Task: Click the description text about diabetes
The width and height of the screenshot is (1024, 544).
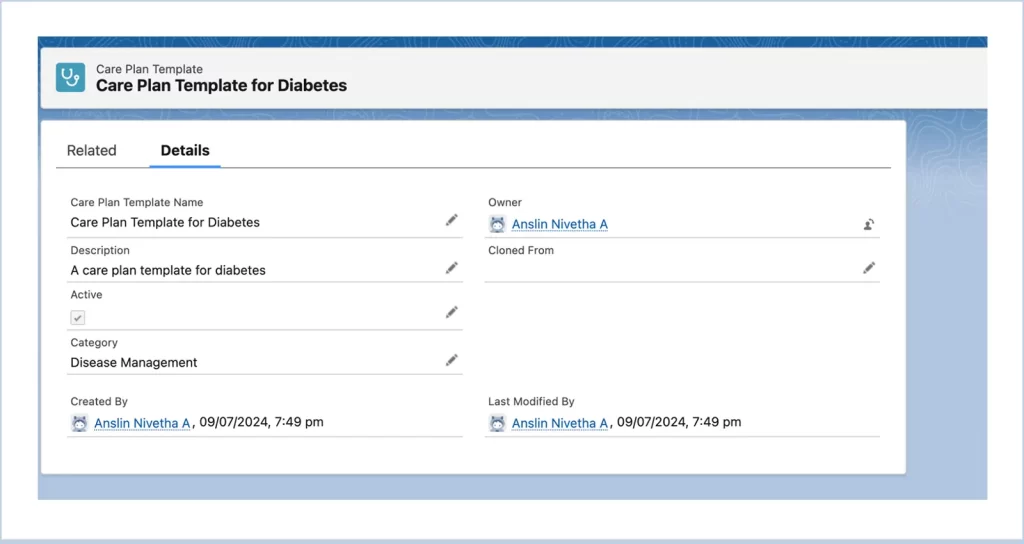Action: tap(168, 270)
